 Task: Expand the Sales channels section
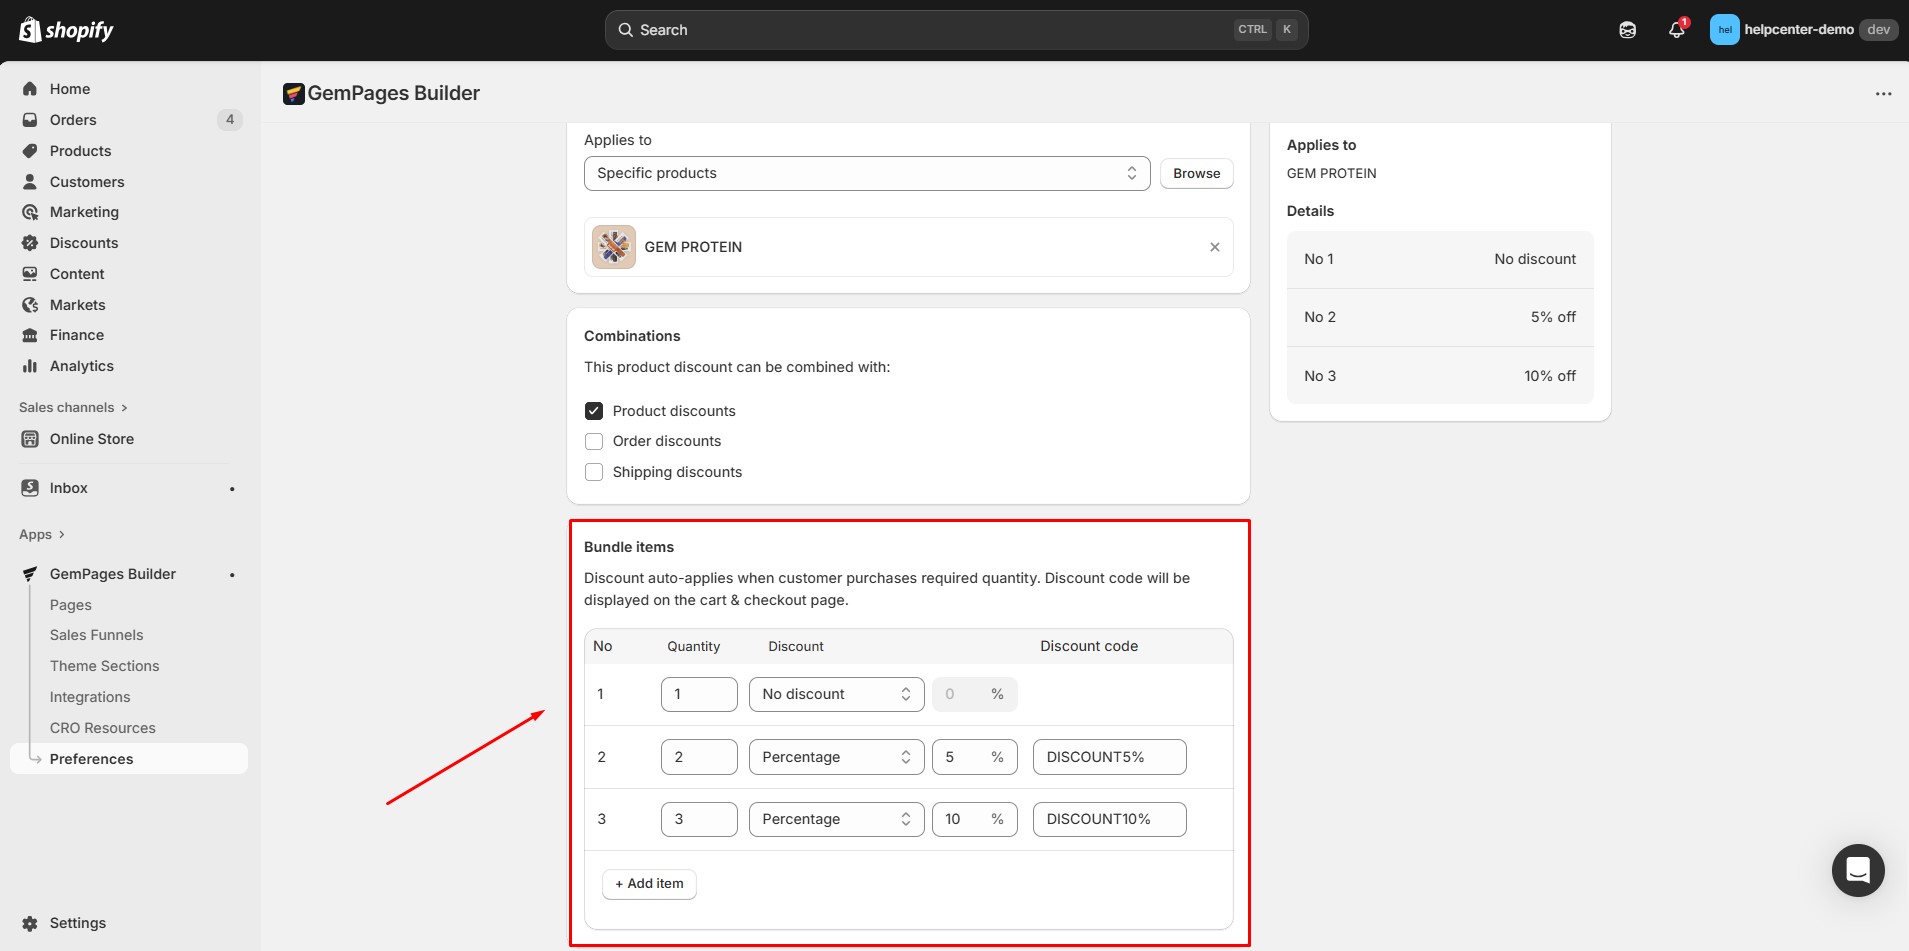pyautogui.click(x=73, y=408)
